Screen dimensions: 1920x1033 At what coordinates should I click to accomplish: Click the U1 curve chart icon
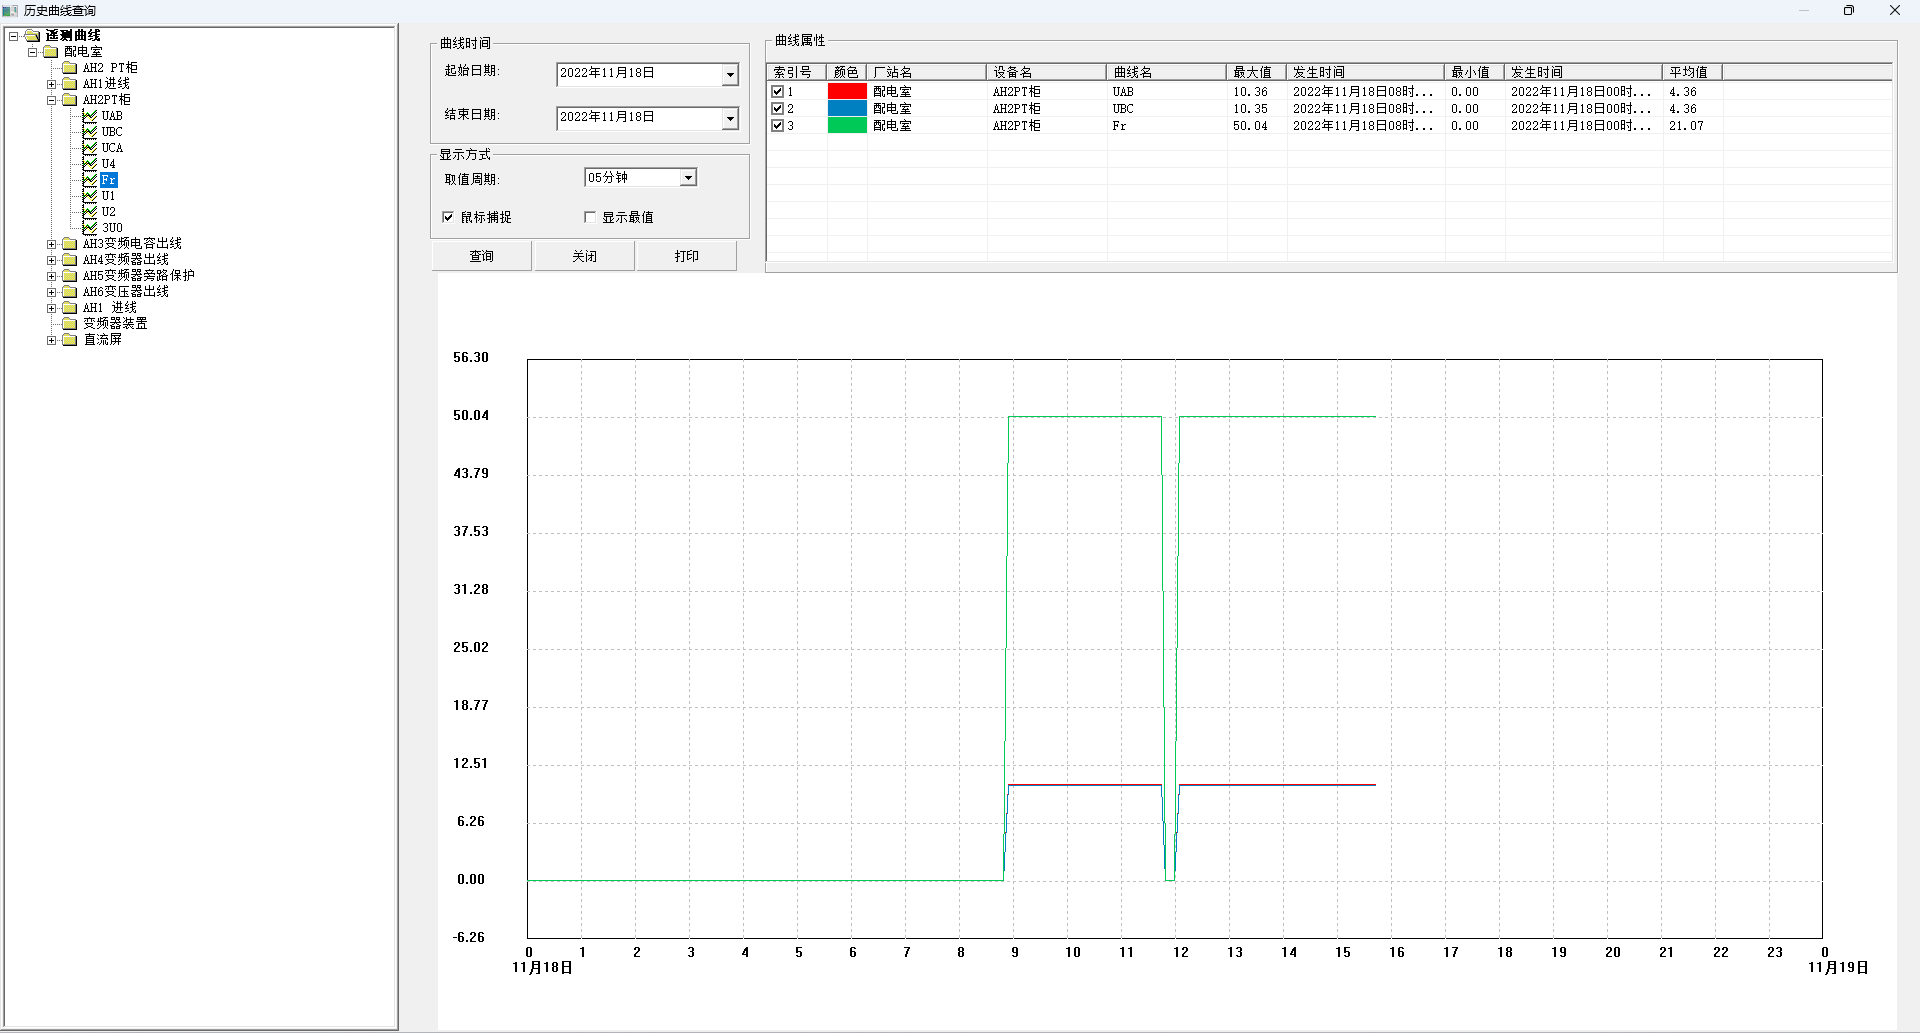coord(90,196)
